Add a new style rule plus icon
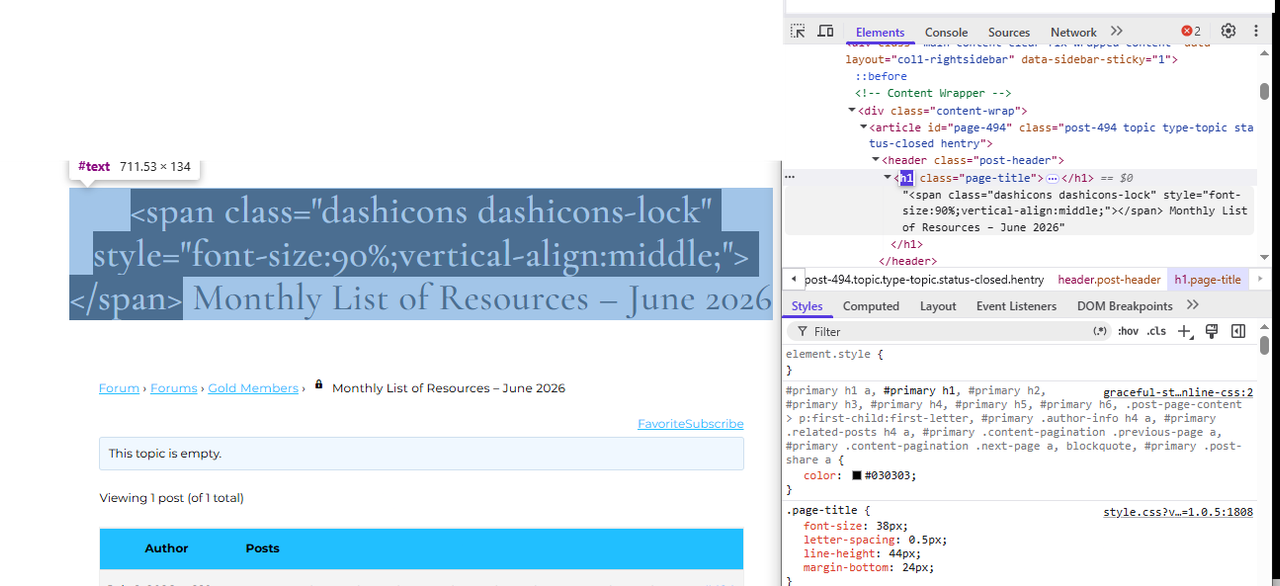1280x586 pixels. pos(1185,331)
